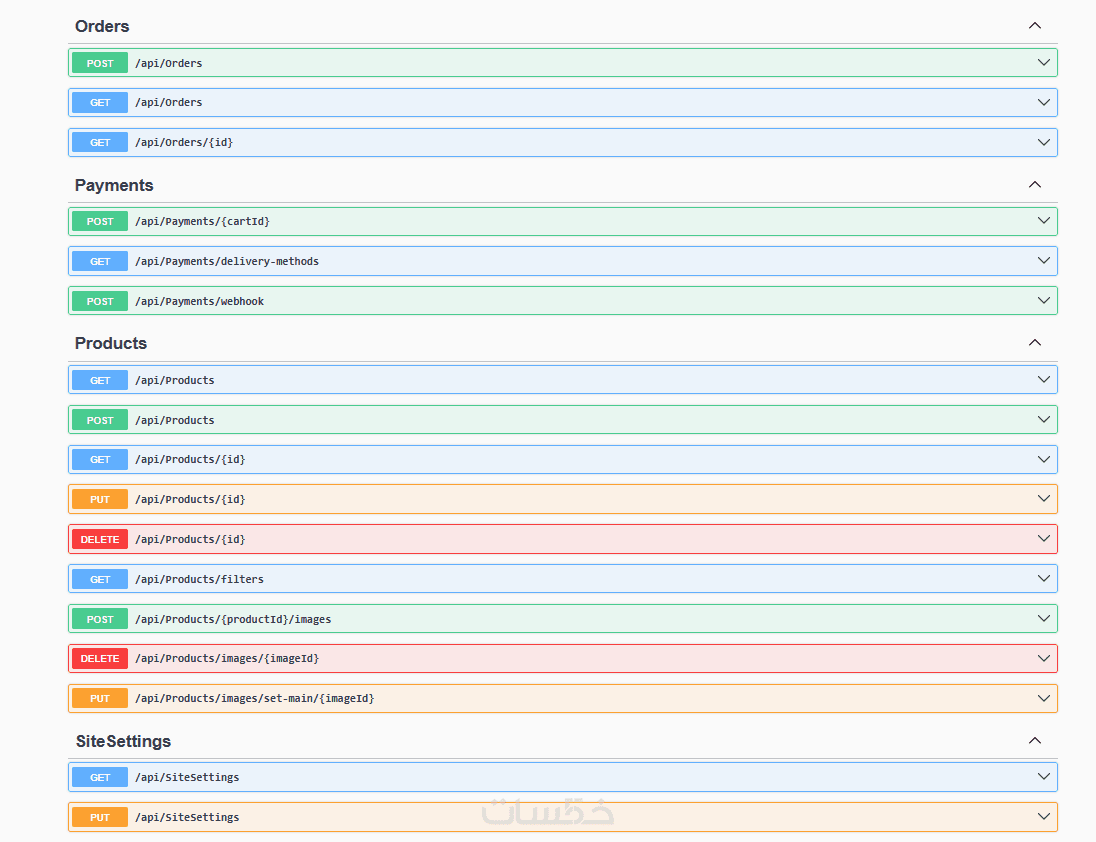Screen dimensions: 1096x842
Task: Expand GET /api/Orders/{id} arrow
Action: tap(1044, 142)
